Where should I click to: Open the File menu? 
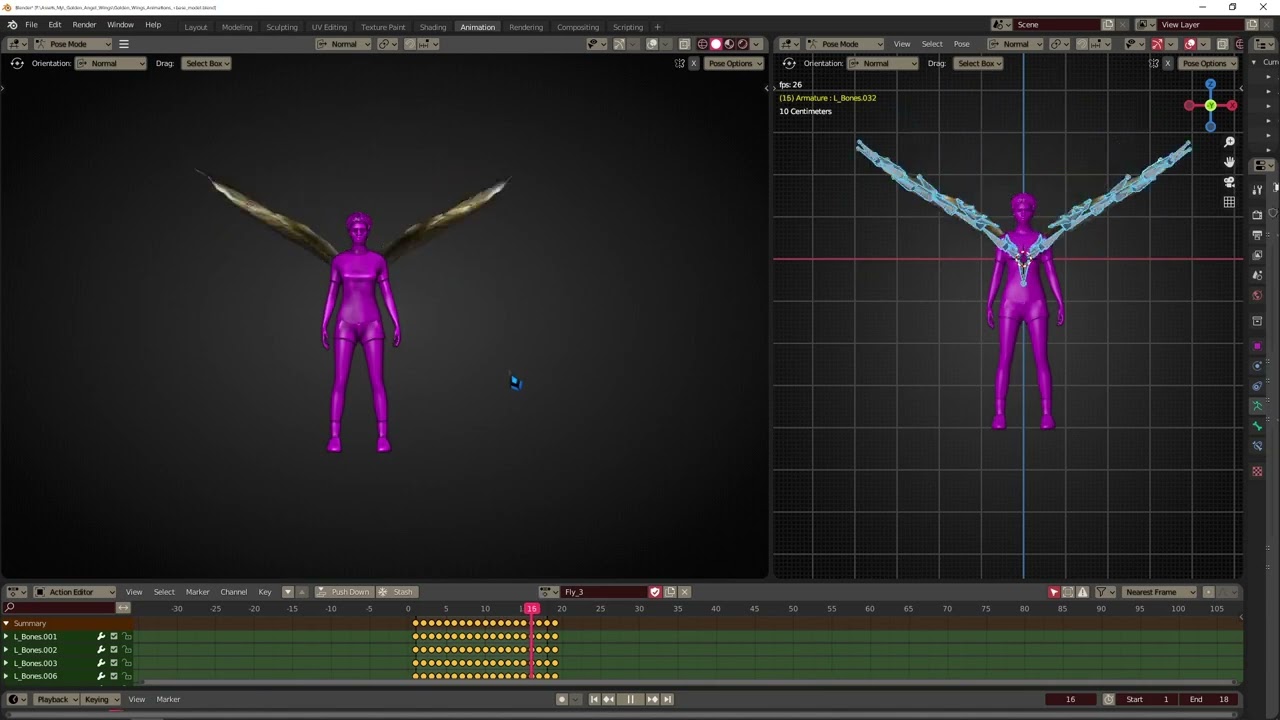31,24
